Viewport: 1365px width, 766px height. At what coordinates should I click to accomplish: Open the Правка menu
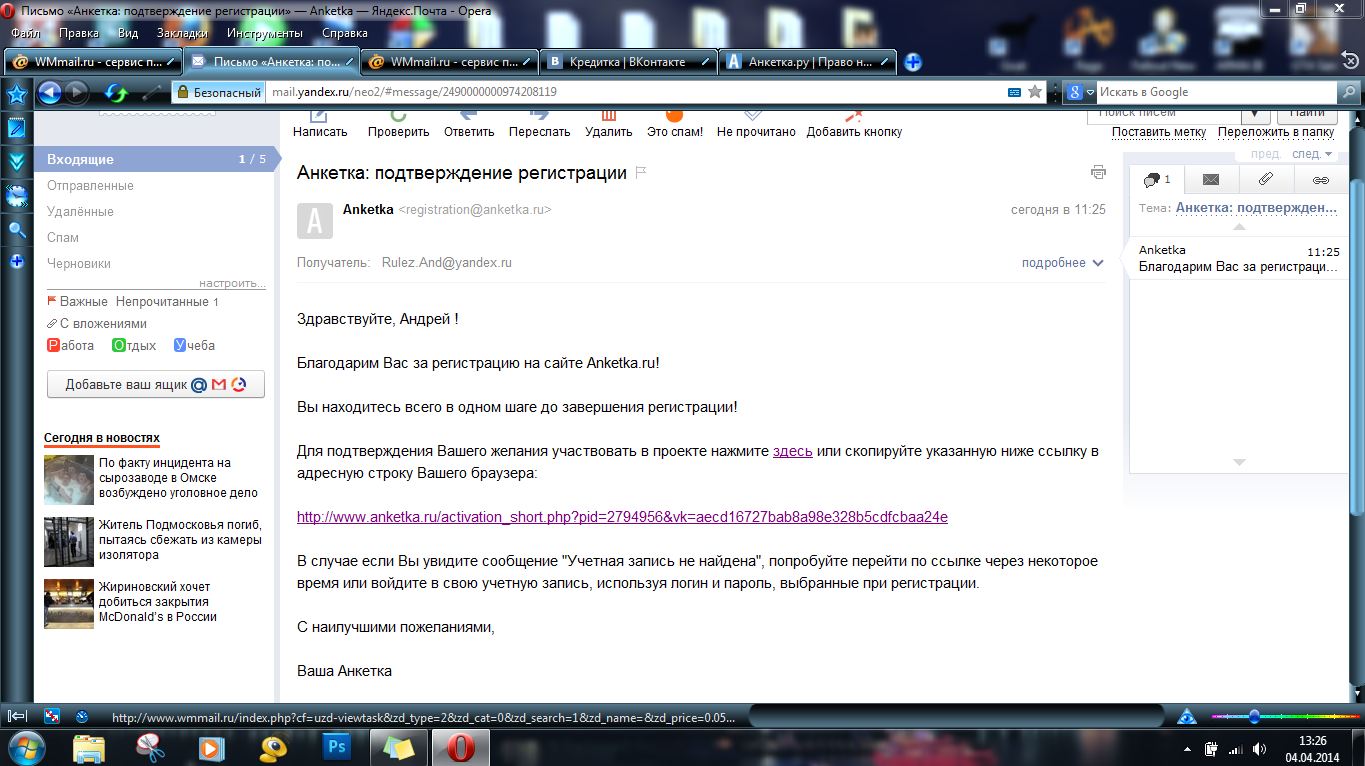point(79,33)
